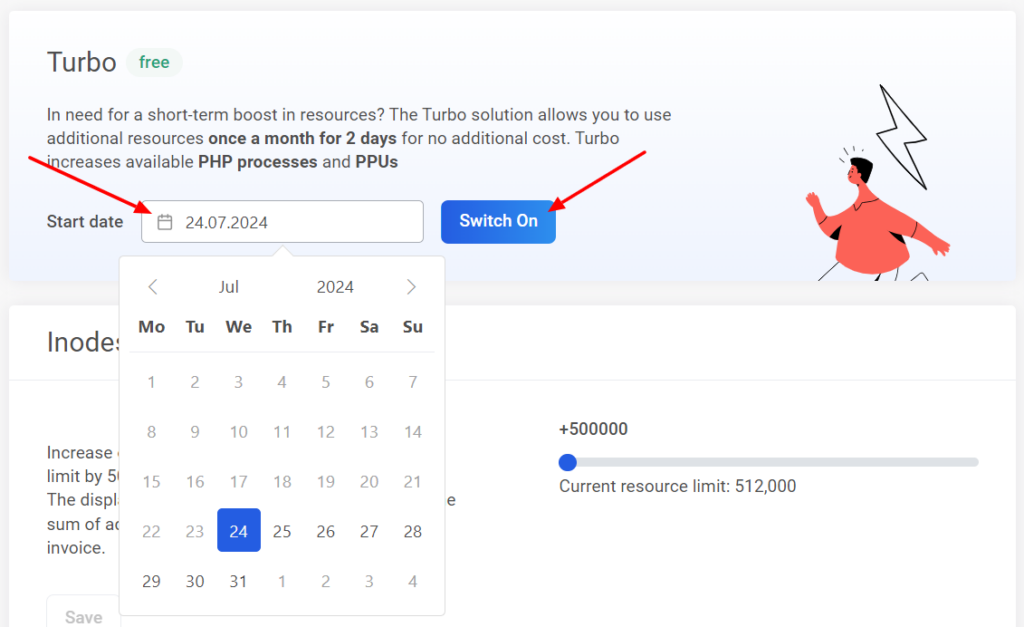Select July 26 in the calendar
The height and width of the screenshot is (627, 1024).
coord(325,531)
